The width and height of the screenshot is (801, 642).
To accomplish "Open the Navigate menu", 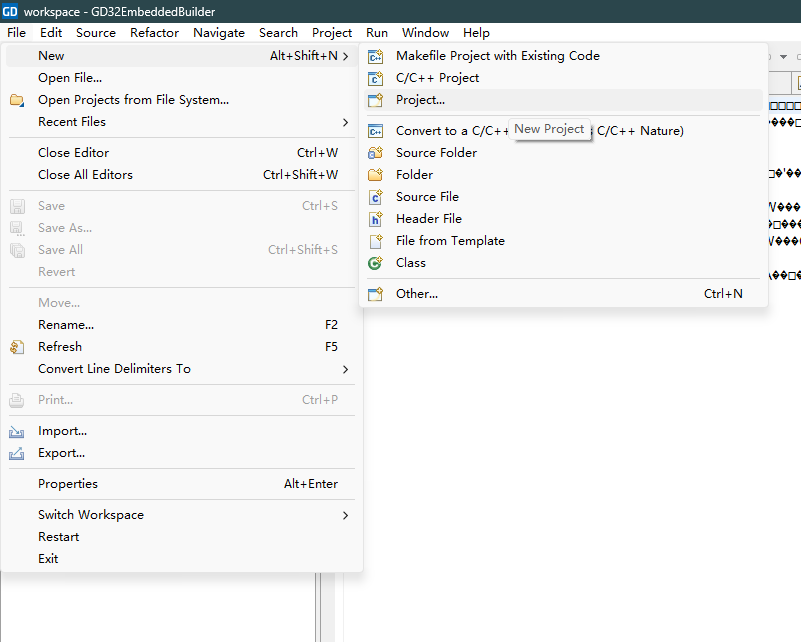I will [x=219, y=32].
